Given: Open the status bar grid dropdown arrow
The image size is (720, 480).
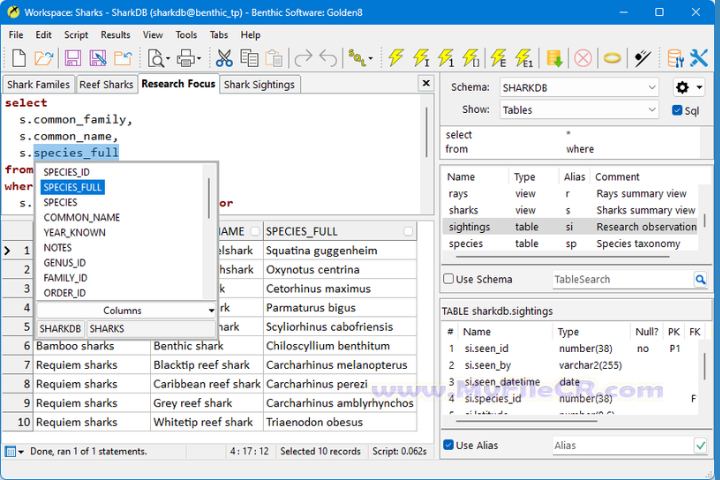Looking at the screenshot, I should coord(21,452).
